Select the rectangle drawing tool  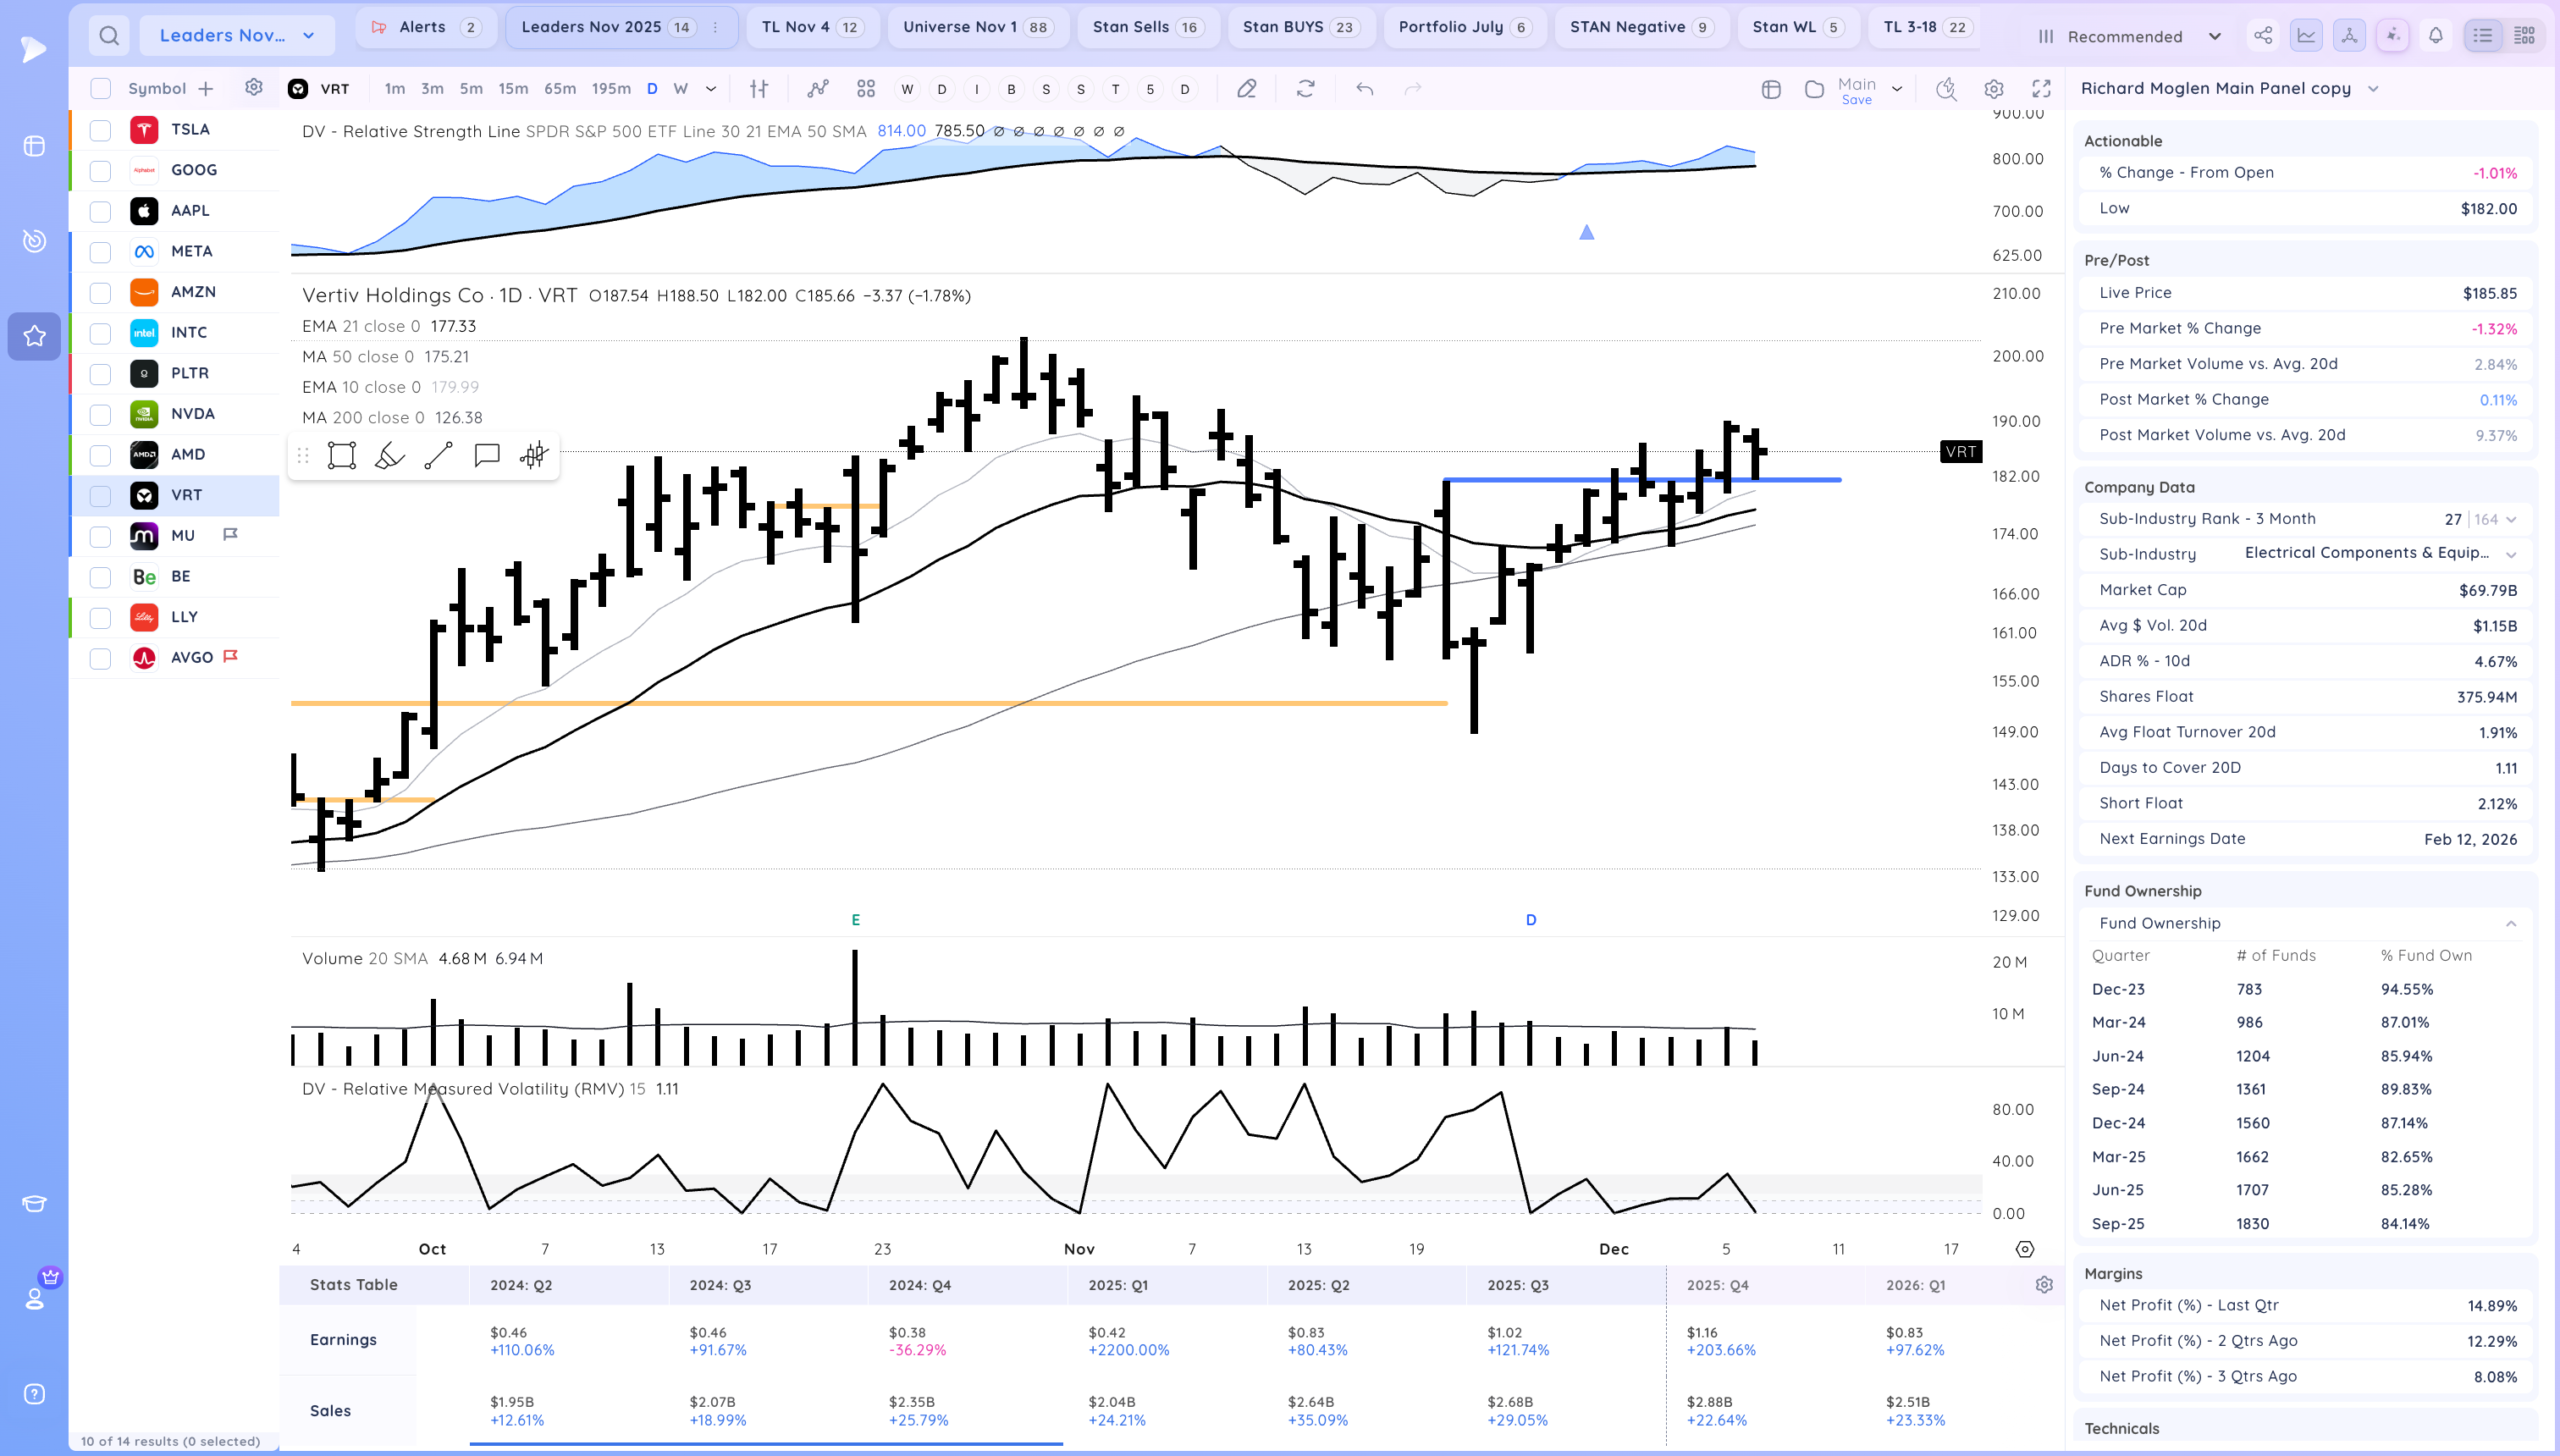tap(342, 456)
